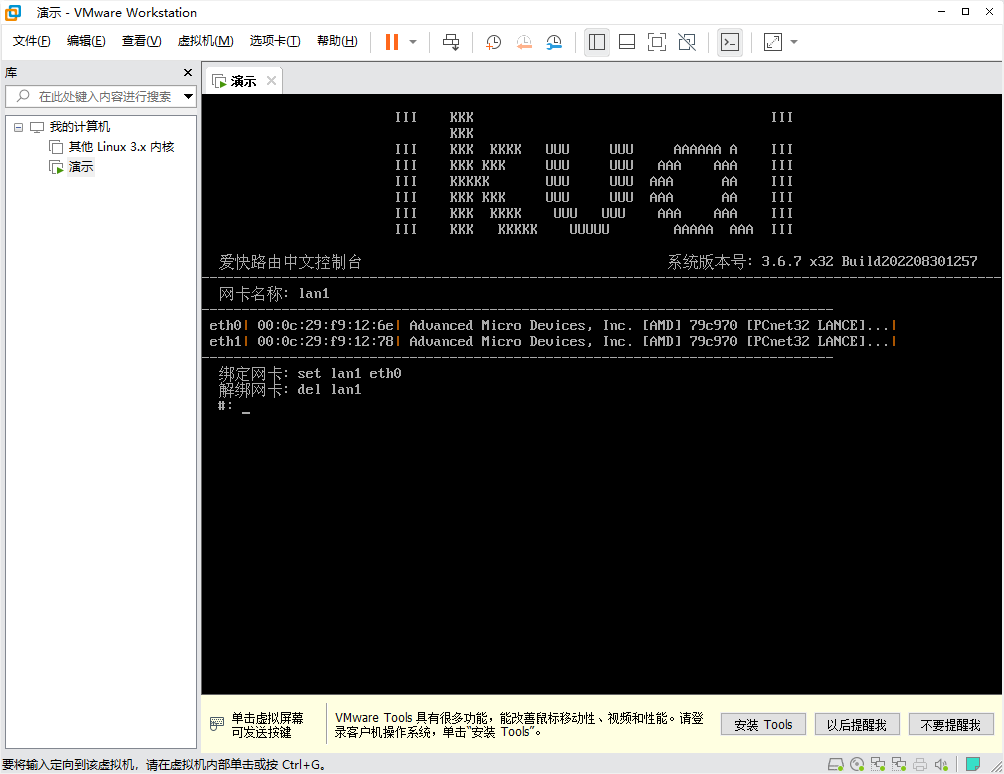Viewport: 1004px width, 774px height.
Task: Click the keyboard icon in the hint bar
Action: point(217,724)
